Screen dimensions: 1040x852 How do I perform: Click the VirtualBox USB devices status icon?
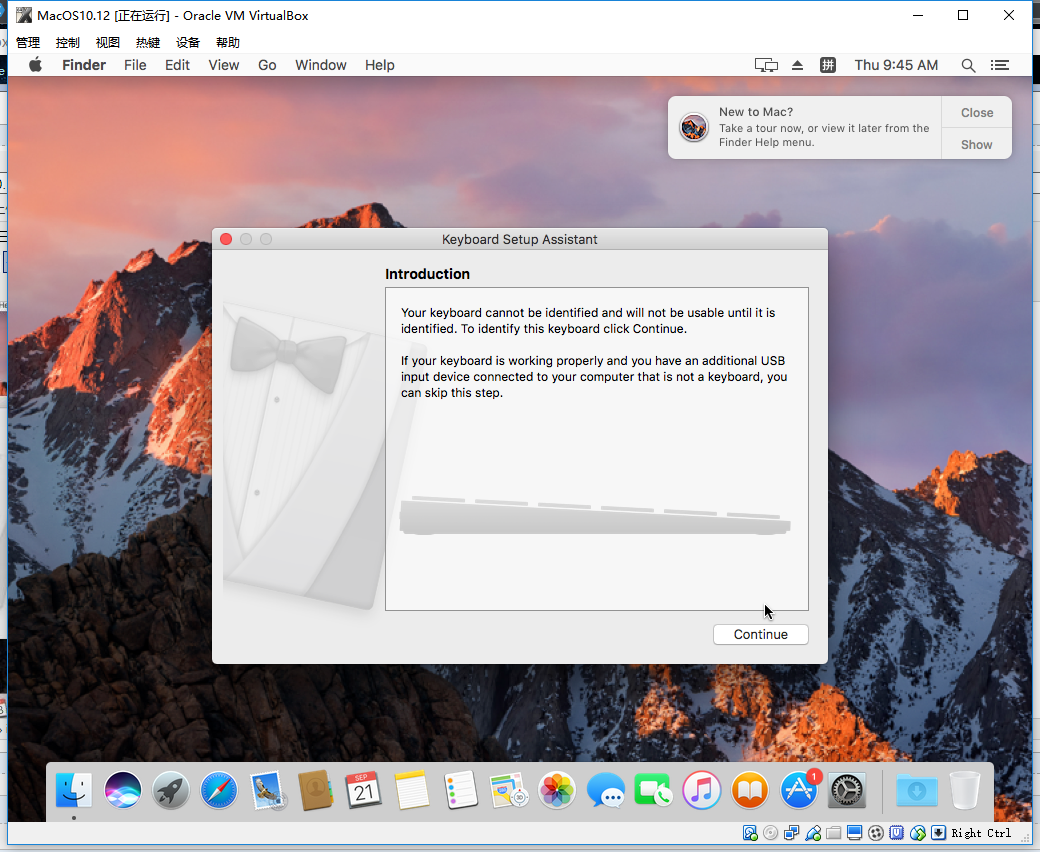pyautogui.click(x=813, y=832)
